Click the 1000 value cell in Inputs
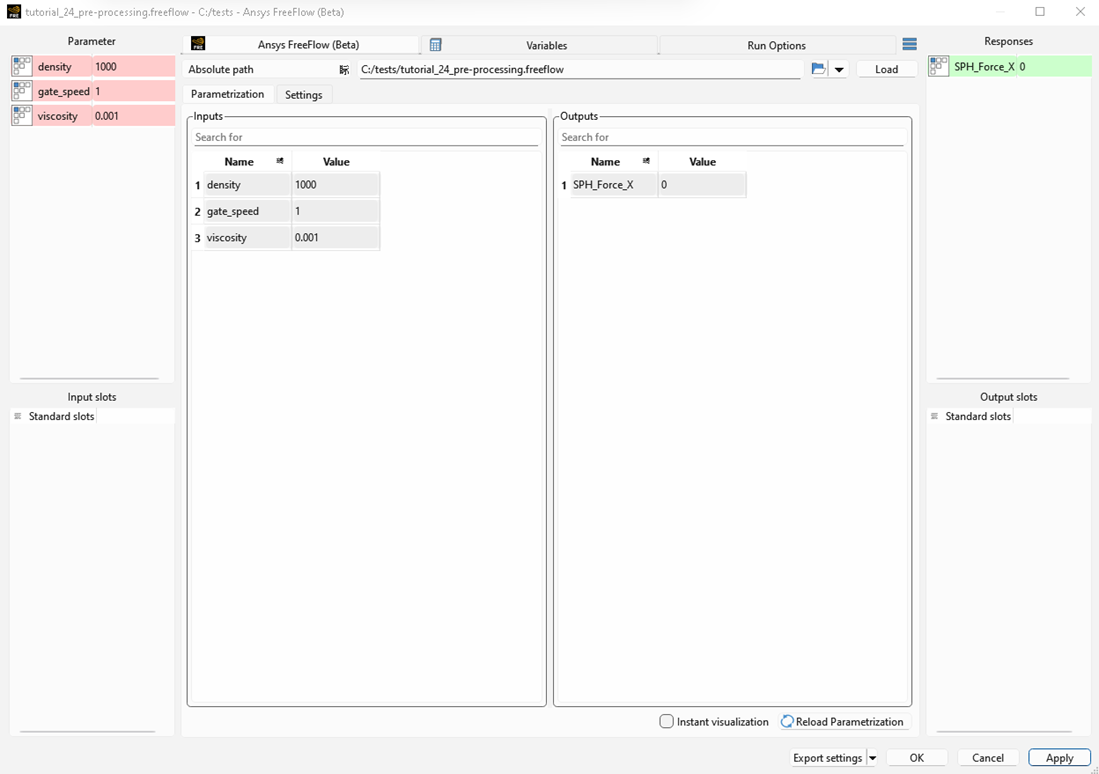This screenshot has width=1099, height=774. click(x=336, y=184)
